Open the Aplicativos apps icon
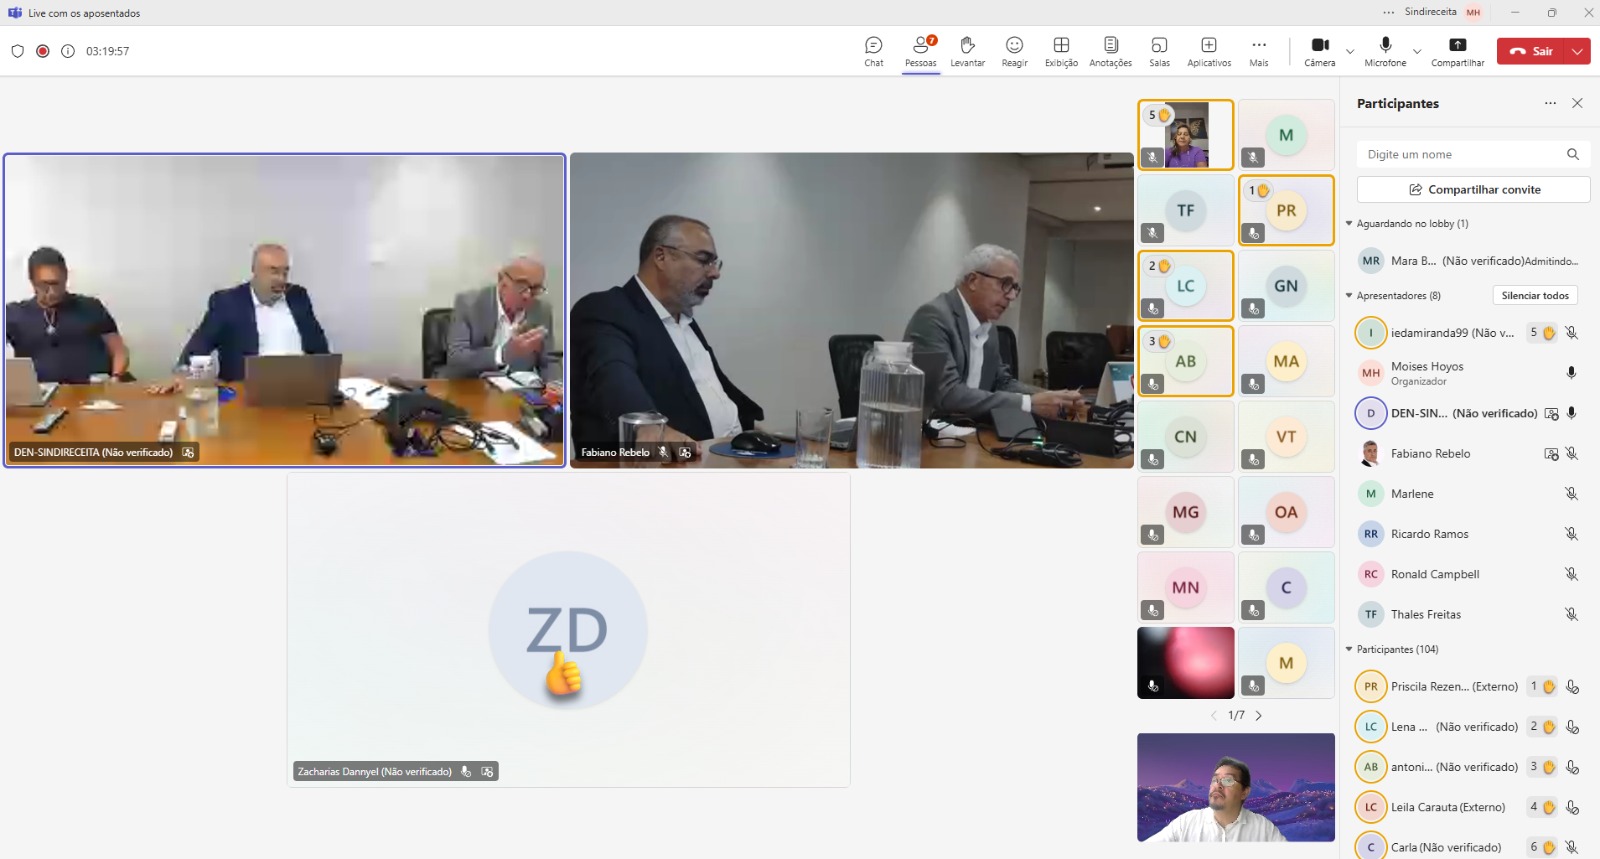Viewport: 1600px width, 859px height. 1208,51
